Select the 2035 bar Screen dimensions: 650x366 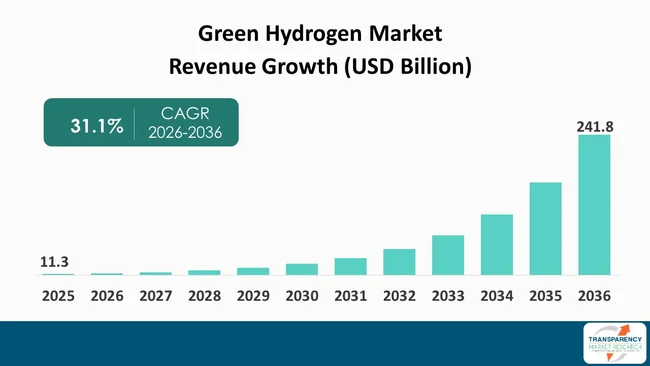(546, 228)
